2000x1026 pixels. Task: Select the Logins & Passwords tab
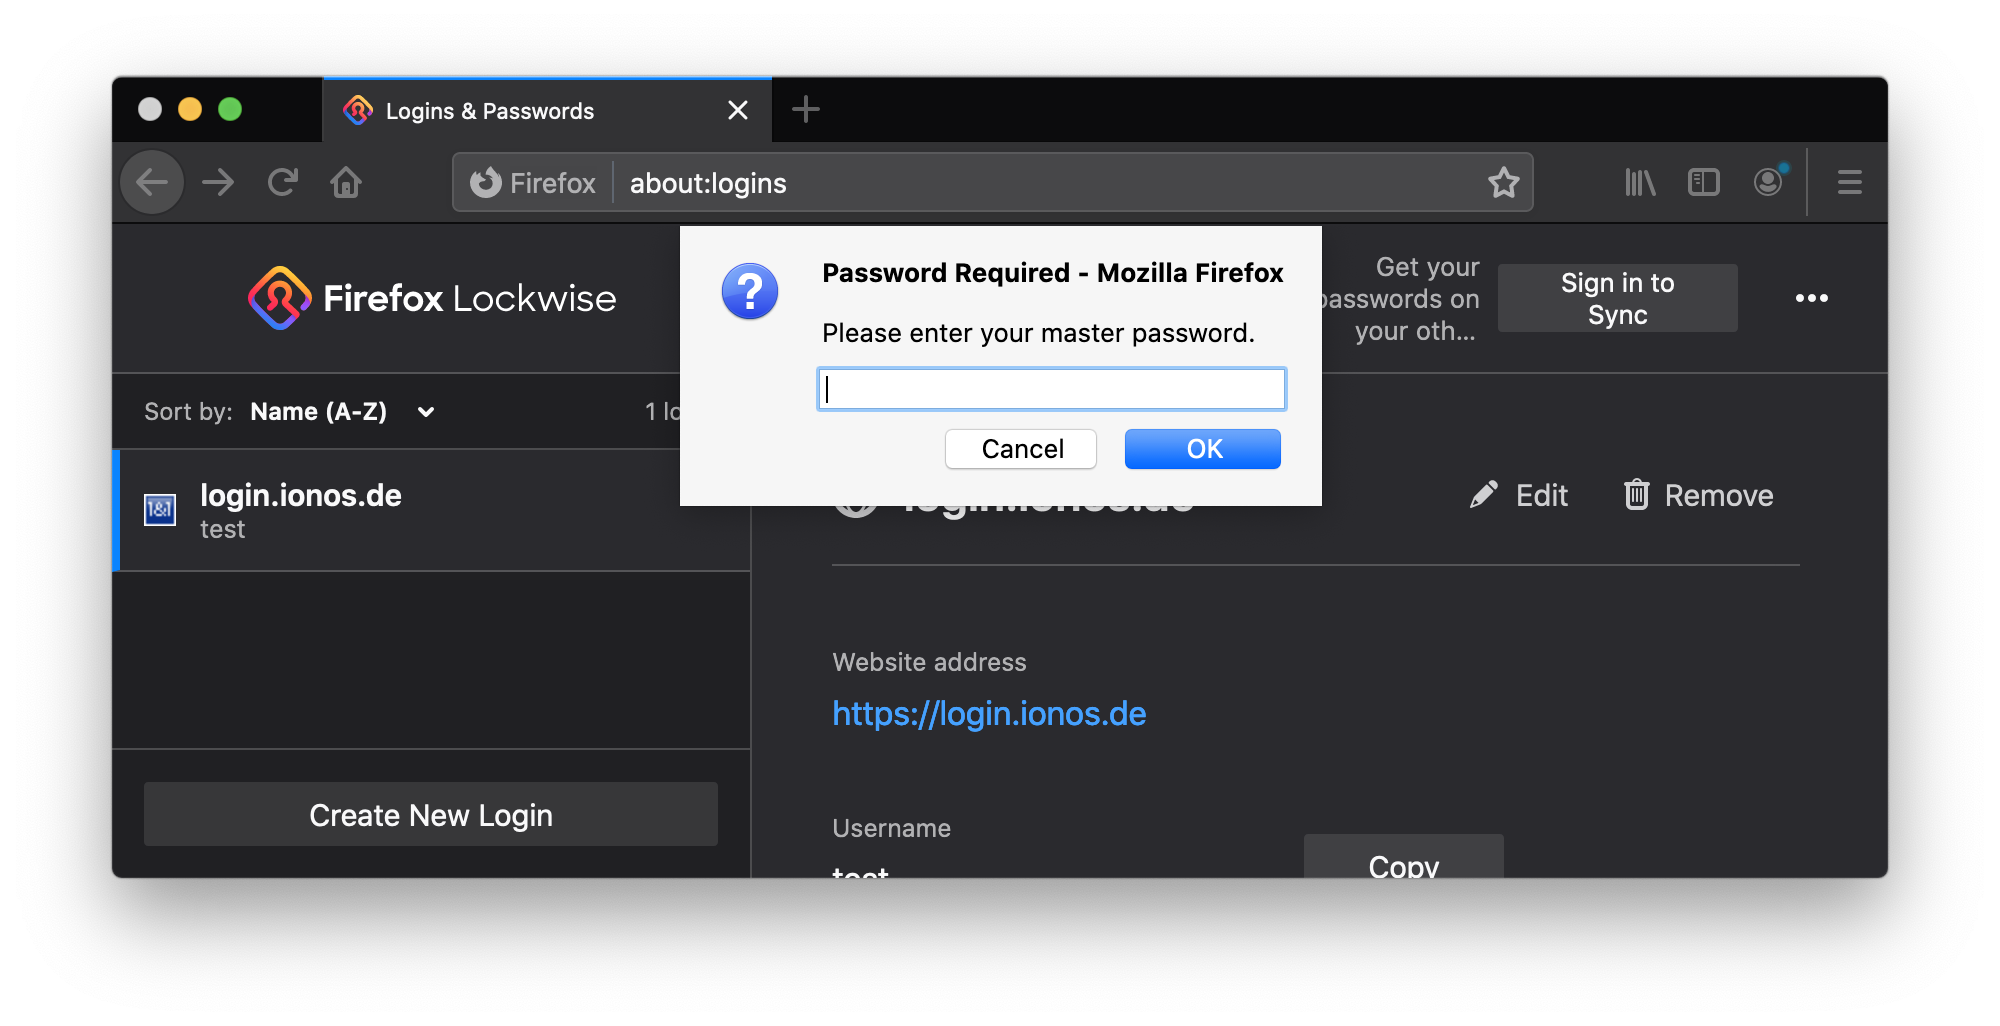pos(547,110)
